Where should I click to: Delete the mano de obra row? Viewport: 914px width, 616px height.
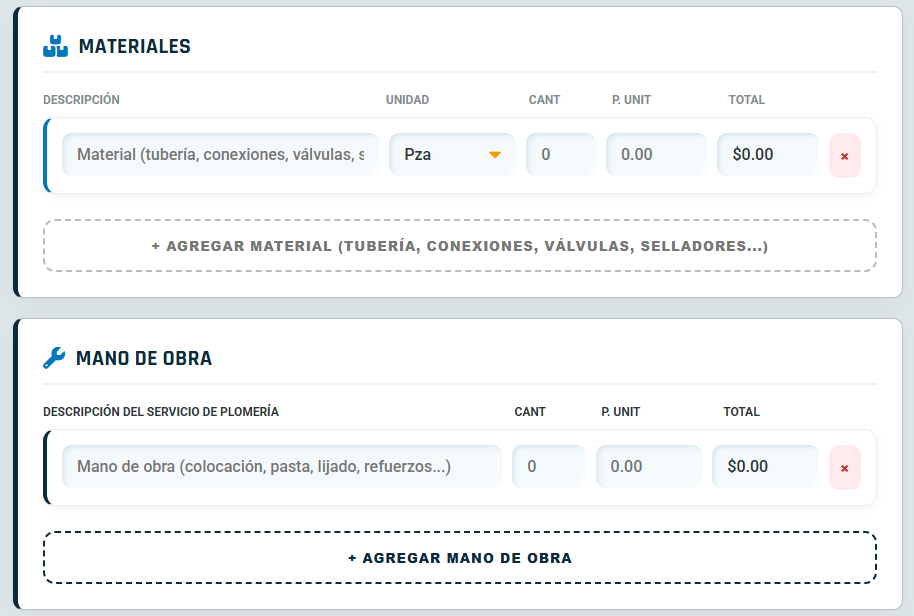845,468
